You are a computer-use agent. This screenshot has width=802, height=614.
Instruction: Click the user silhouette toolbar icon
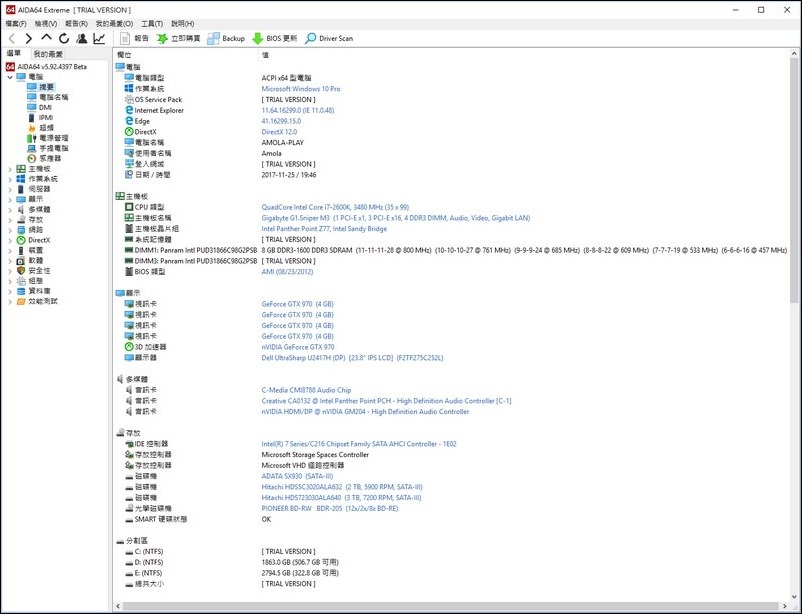(81, 38)
